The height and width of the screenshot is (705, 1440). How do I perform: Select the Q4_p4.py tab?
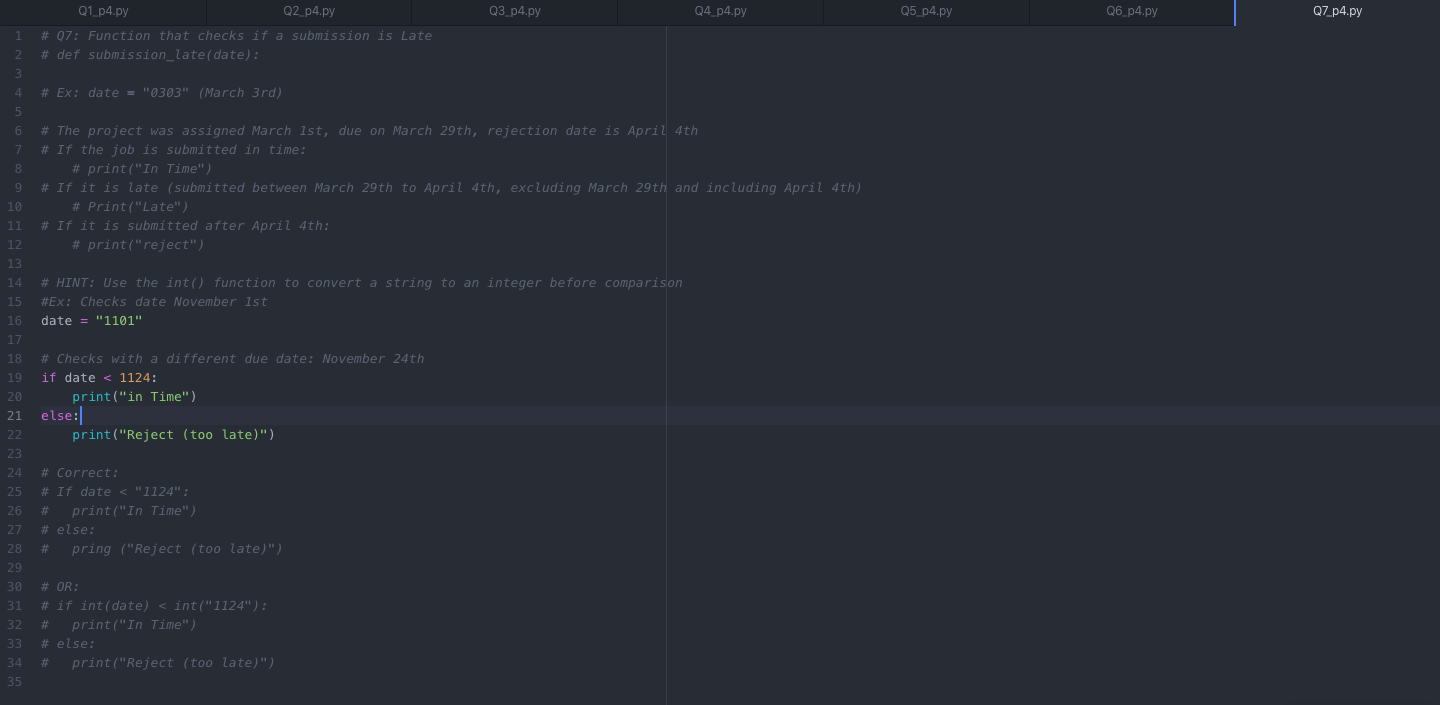tap(720, 11)
